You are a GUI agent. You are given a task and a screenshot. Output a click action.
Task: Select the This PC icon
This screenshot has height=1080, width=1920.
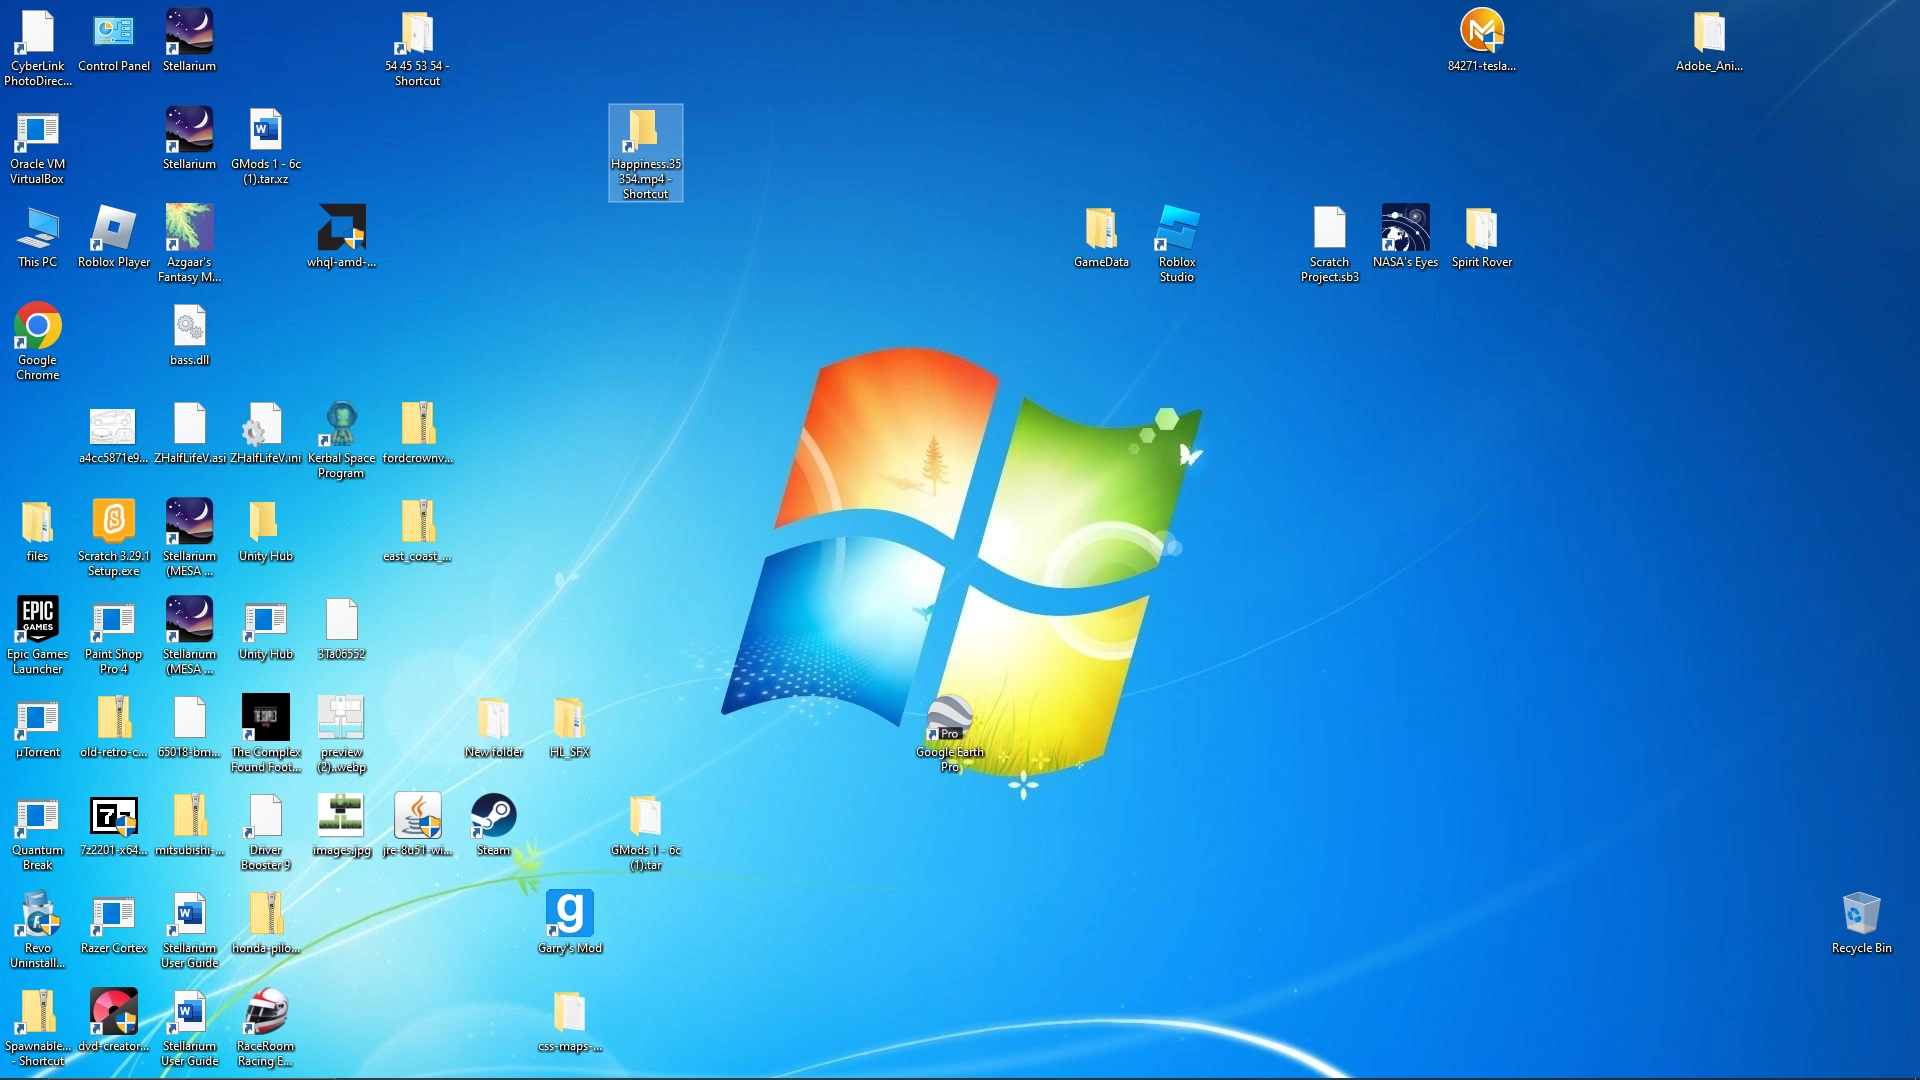38,229
